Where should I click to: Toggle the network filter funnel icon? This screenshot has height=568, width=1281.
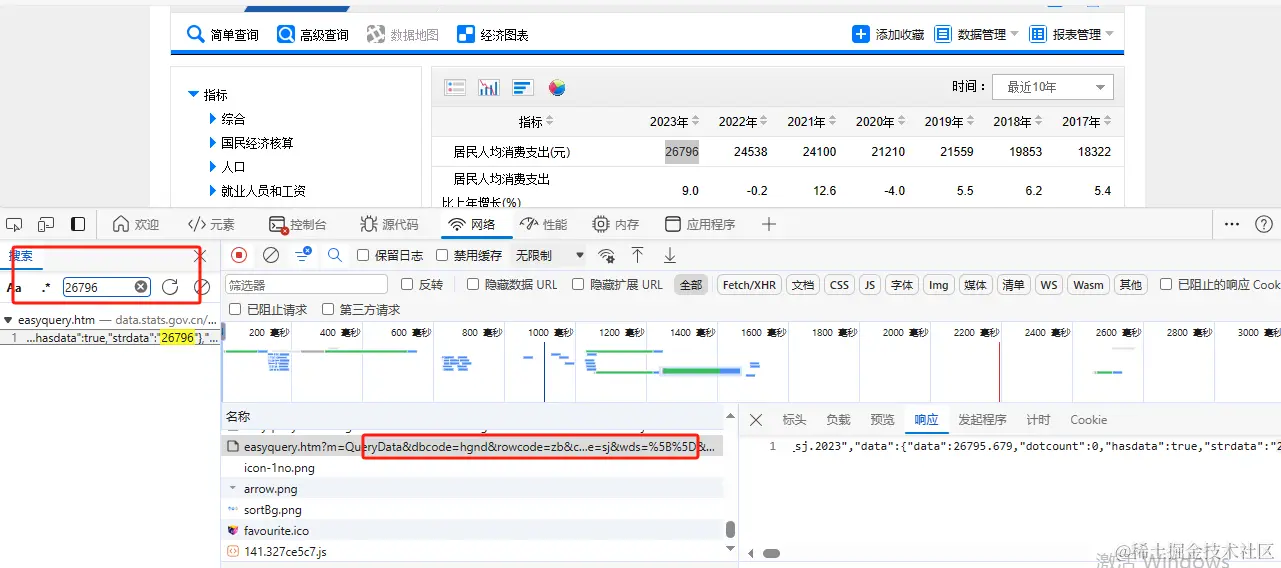(302, 255)
